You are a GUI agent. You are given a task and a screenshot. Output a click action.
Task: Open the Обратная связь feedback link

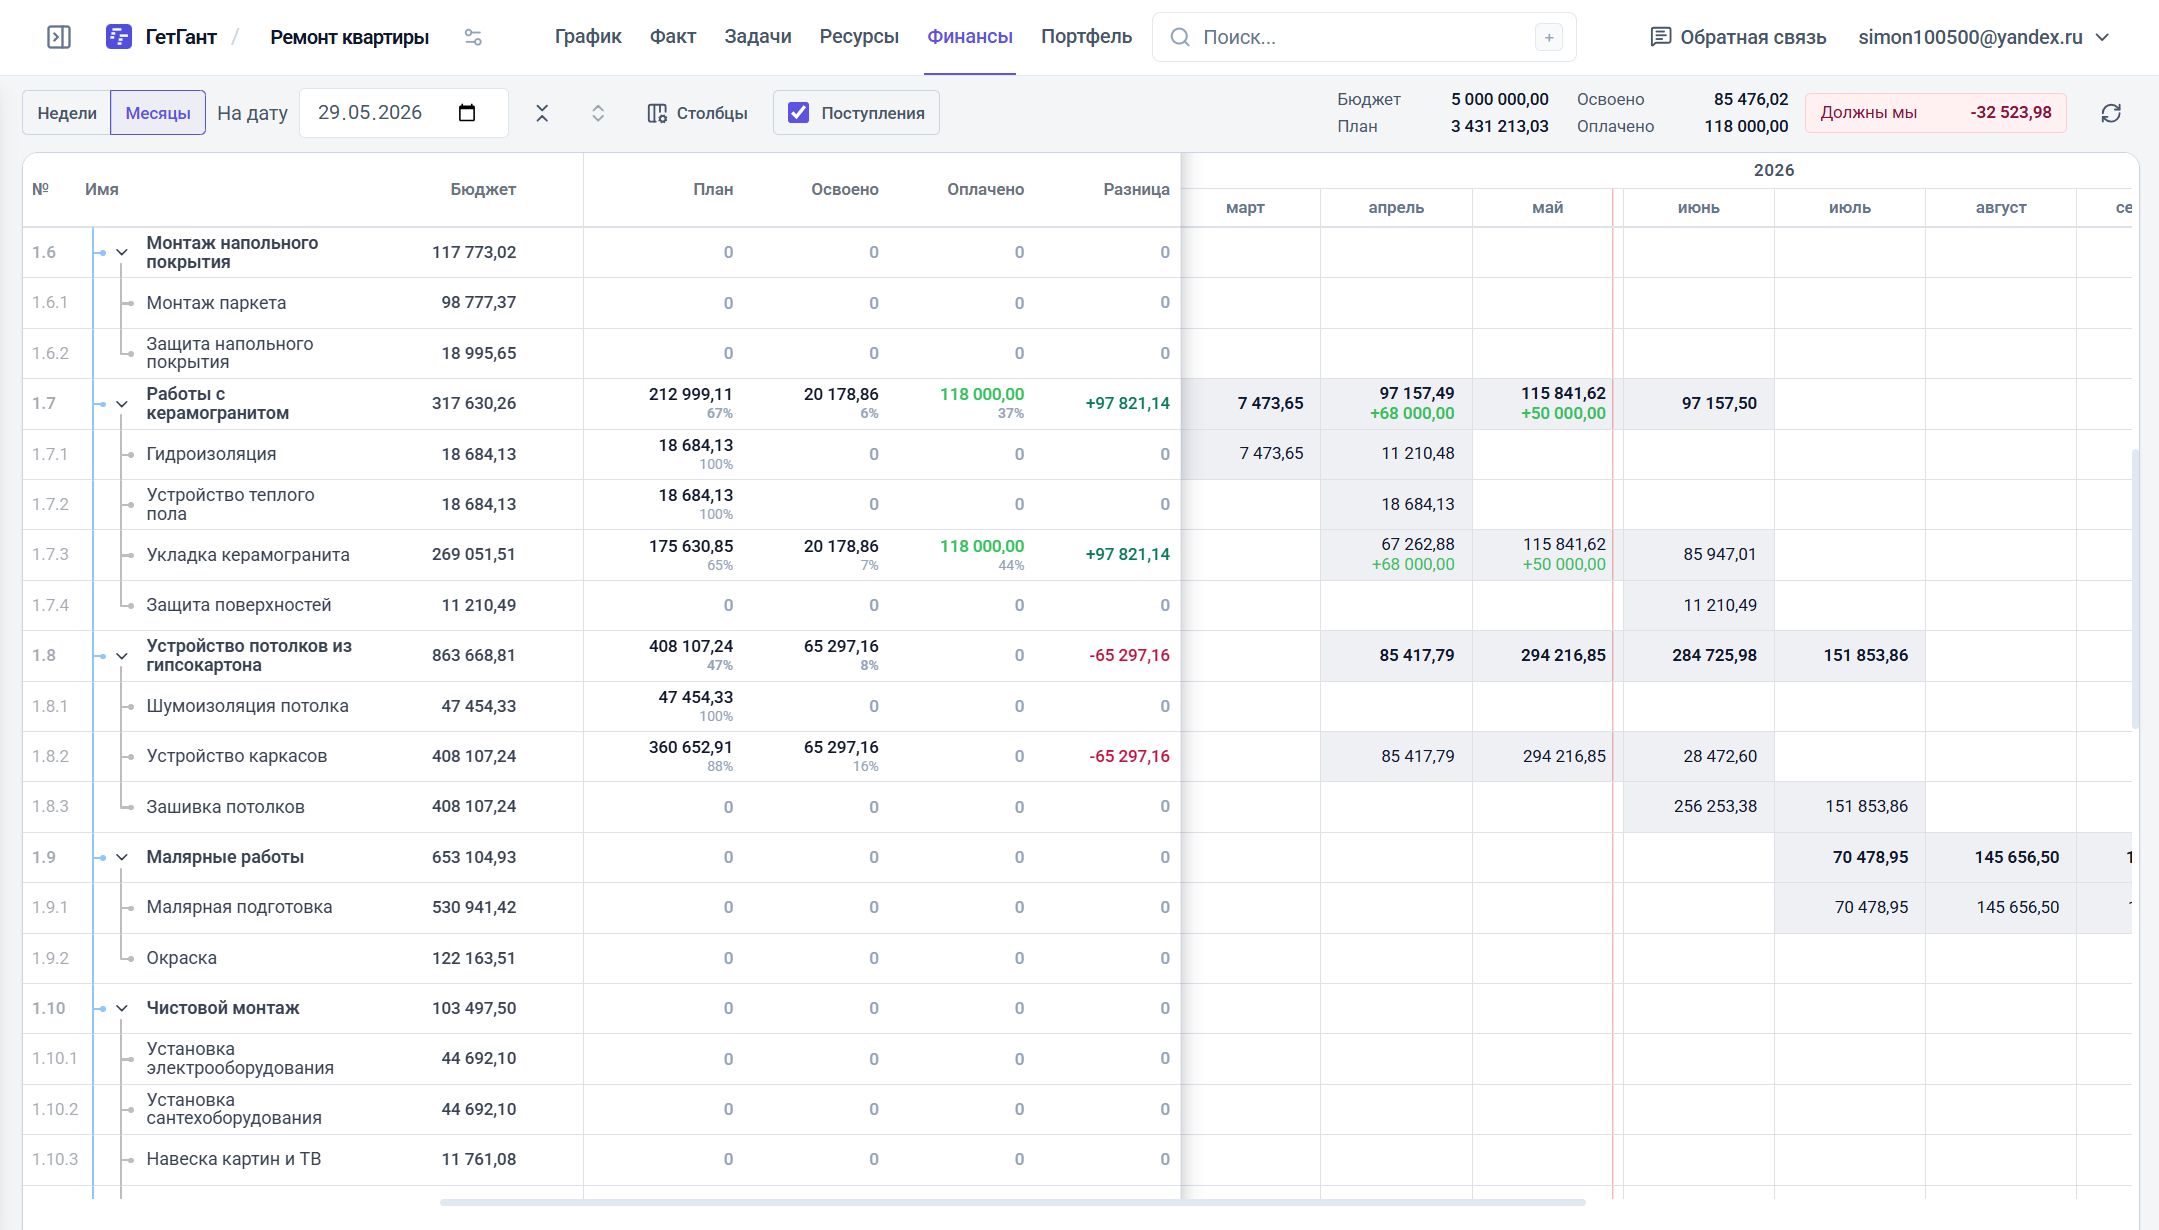pos(1738,37)
